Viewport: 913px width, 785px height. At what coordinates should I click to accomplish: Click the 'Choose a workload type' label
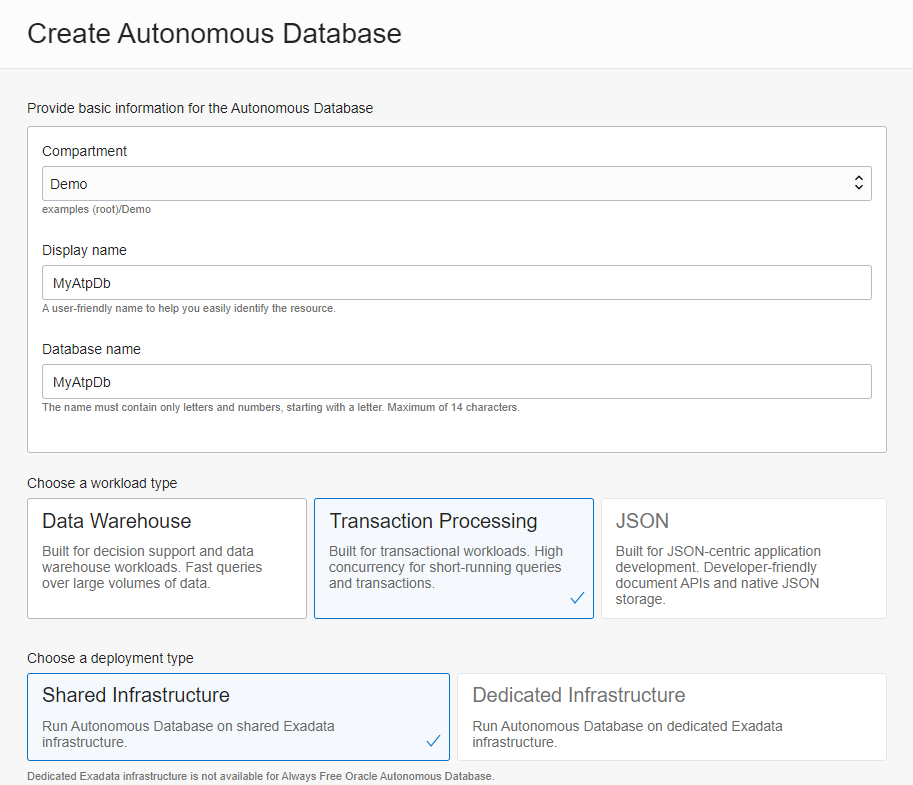(x=102, y=483)
